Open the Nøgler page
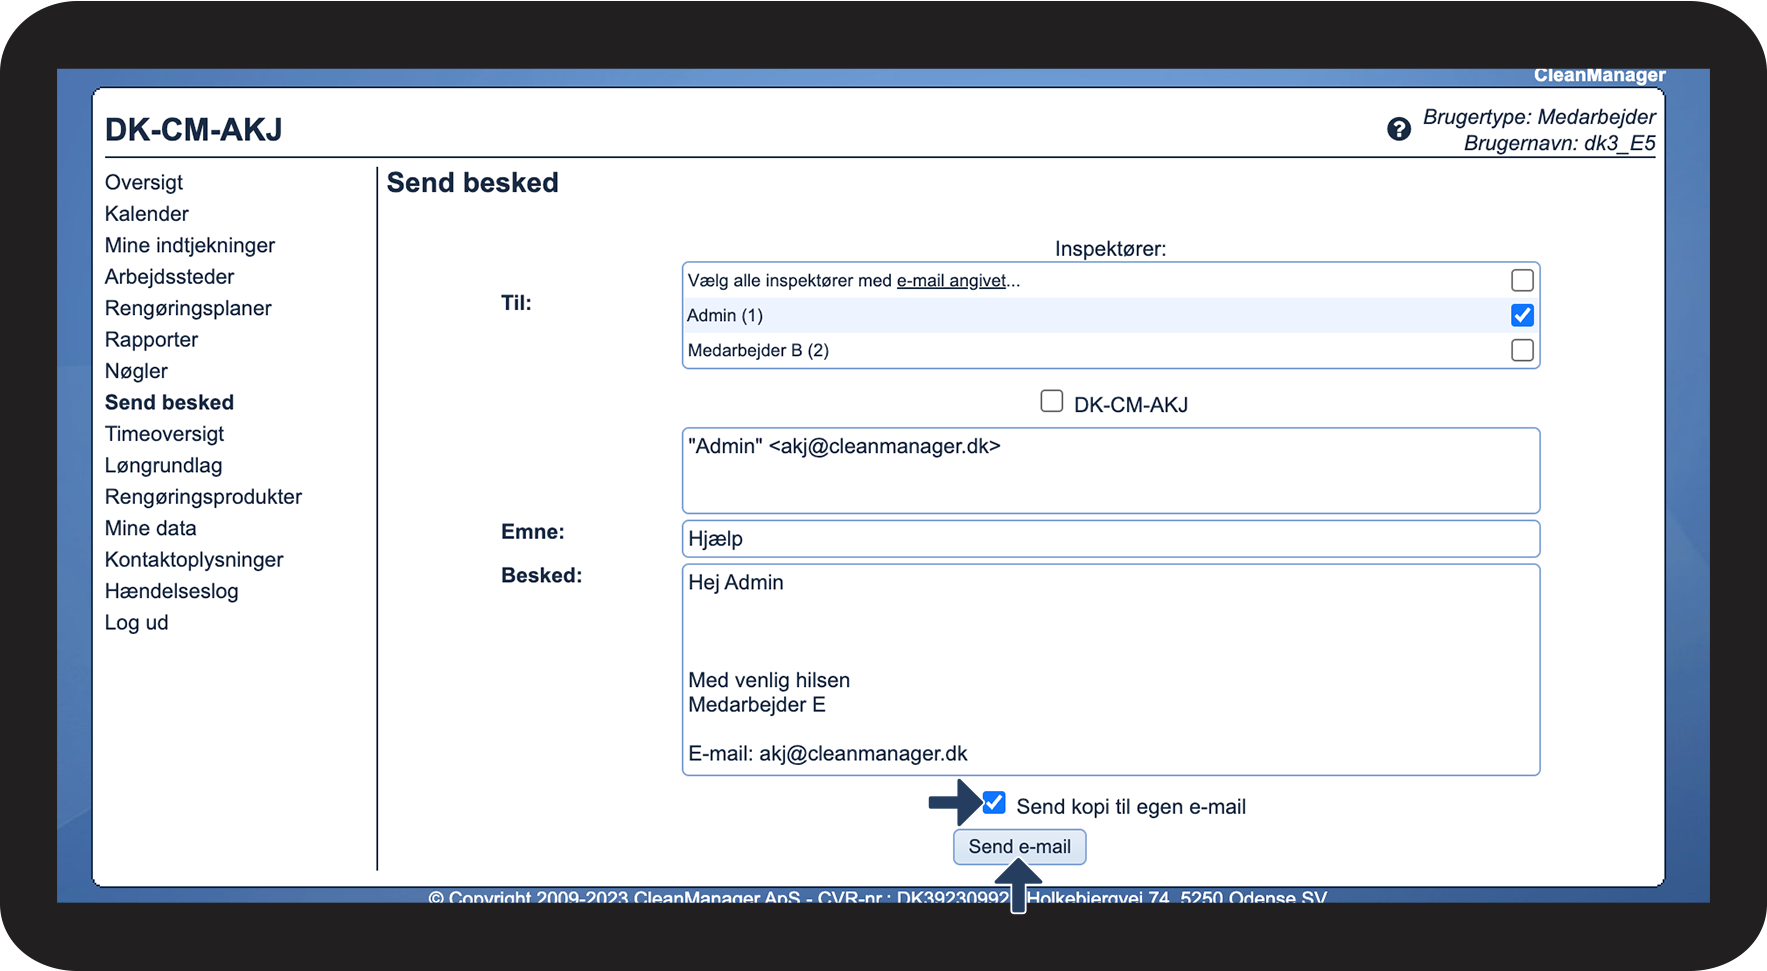This screenshot has height=971, width=1767. [x=136, y=371]
